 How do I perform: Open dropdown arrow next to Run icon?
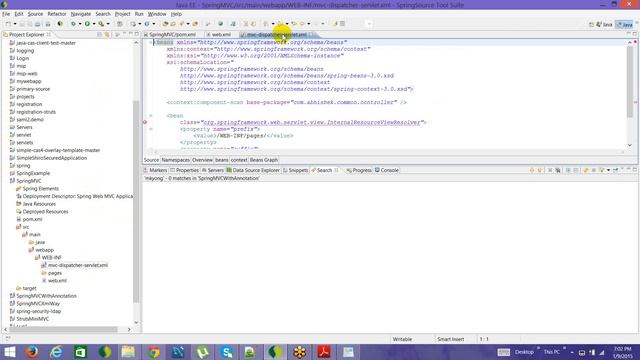[93, 24]
